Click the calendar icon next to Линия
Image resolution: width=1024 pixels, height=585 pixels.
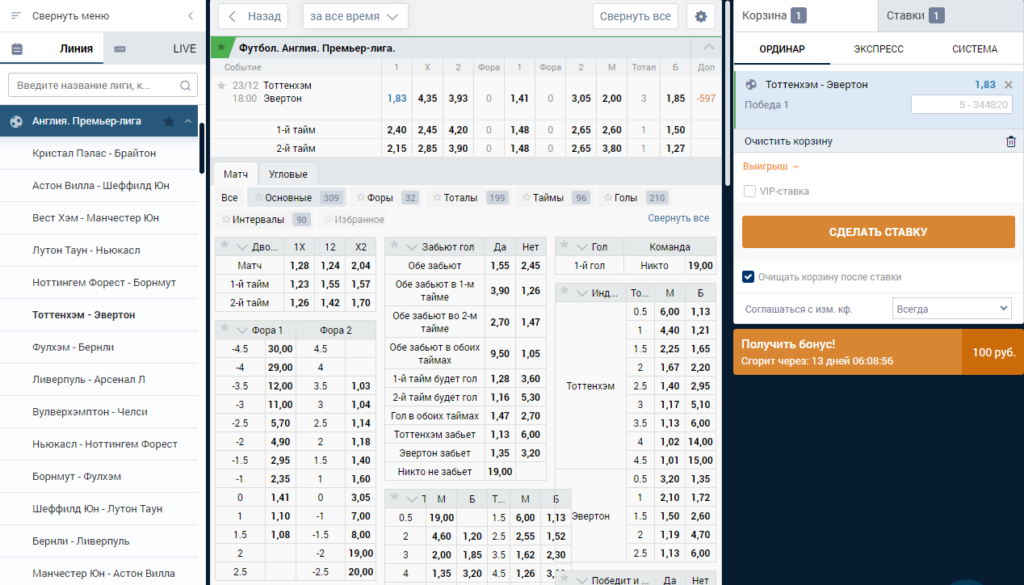click(17, 49)
